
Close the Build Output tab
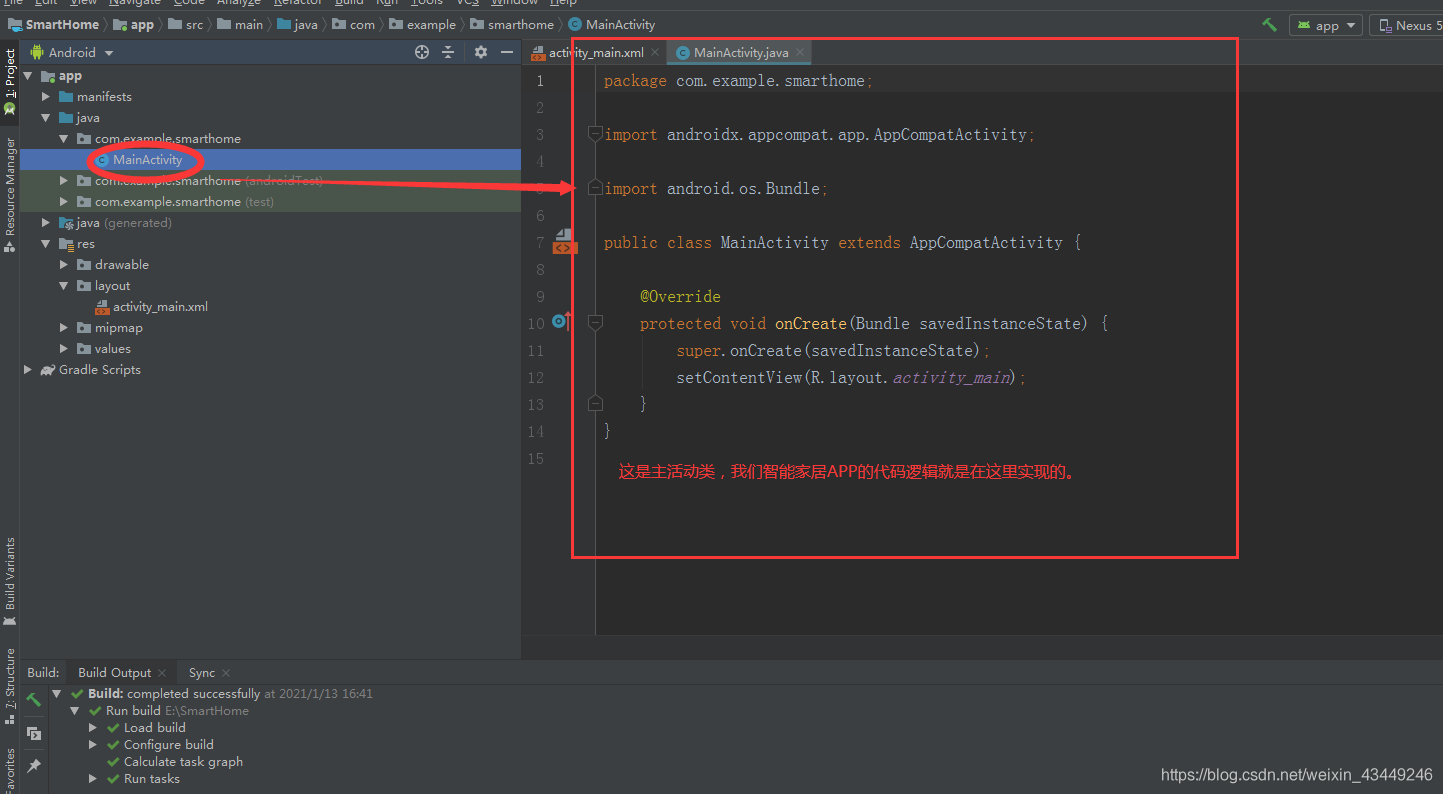pyautogui.click(x=162, y=673)
